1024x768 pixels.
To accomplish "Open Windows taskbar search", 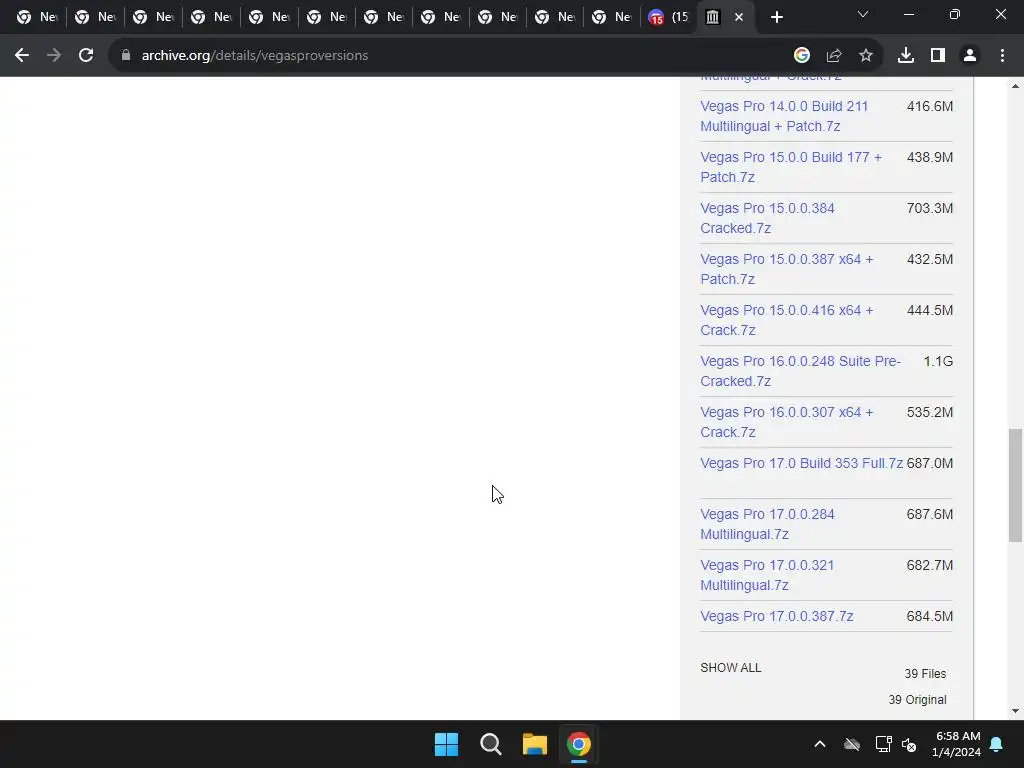I will coord(490,744).
